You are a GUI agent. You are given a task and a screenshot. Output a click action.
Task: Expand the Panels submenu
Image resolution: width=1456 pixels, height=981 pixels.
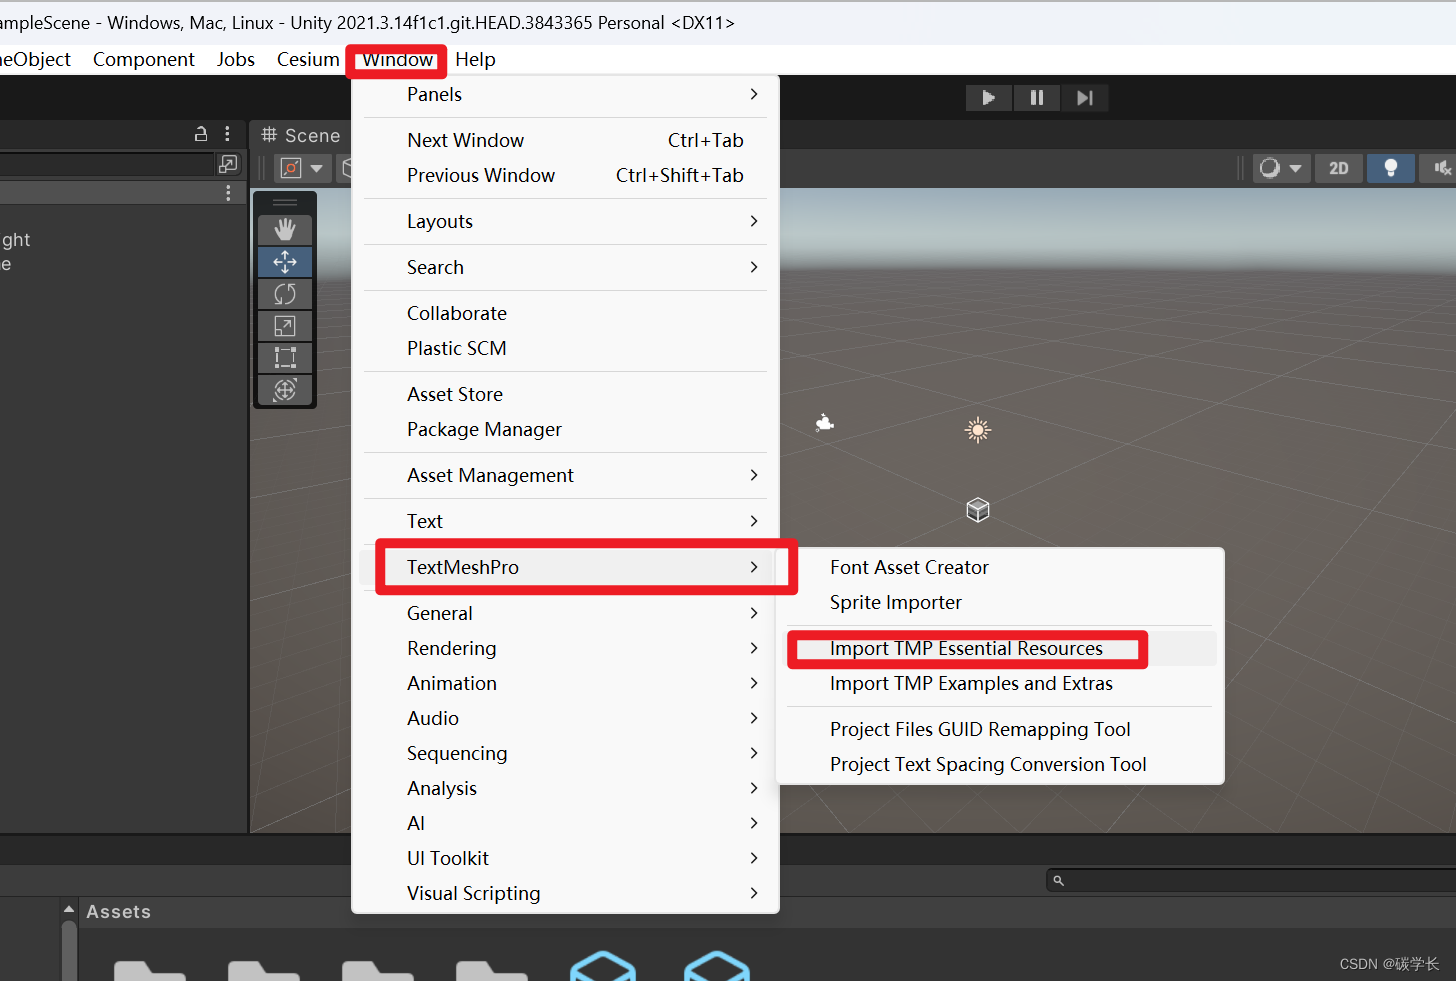click(x=565, y=94)
